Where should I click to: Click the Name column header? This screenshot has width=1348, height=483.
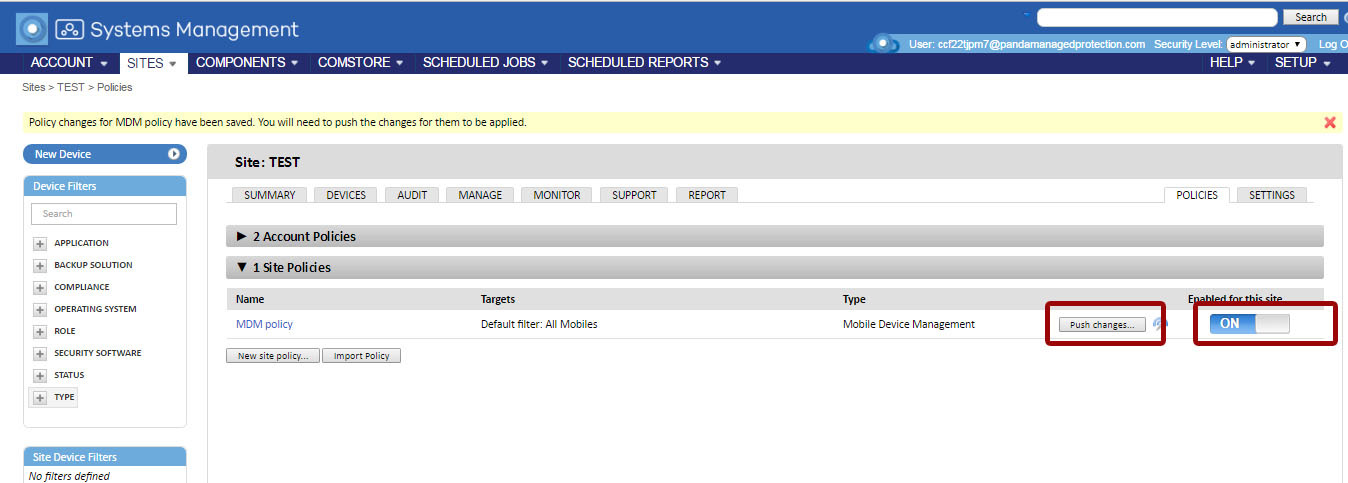(250, 299)
